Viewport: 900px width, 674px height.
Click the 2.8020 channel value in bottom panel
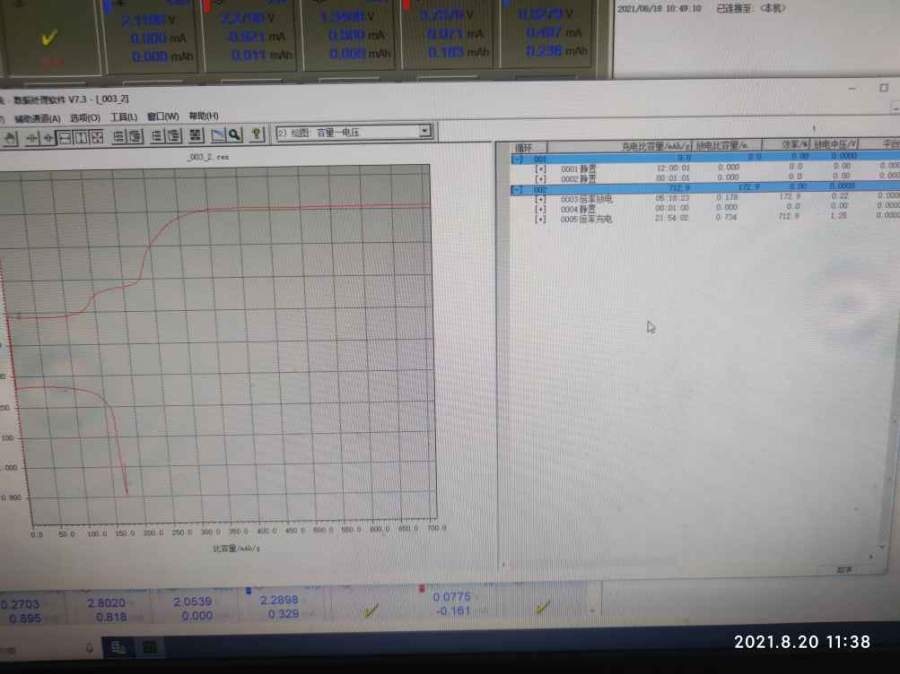[106, 603]
